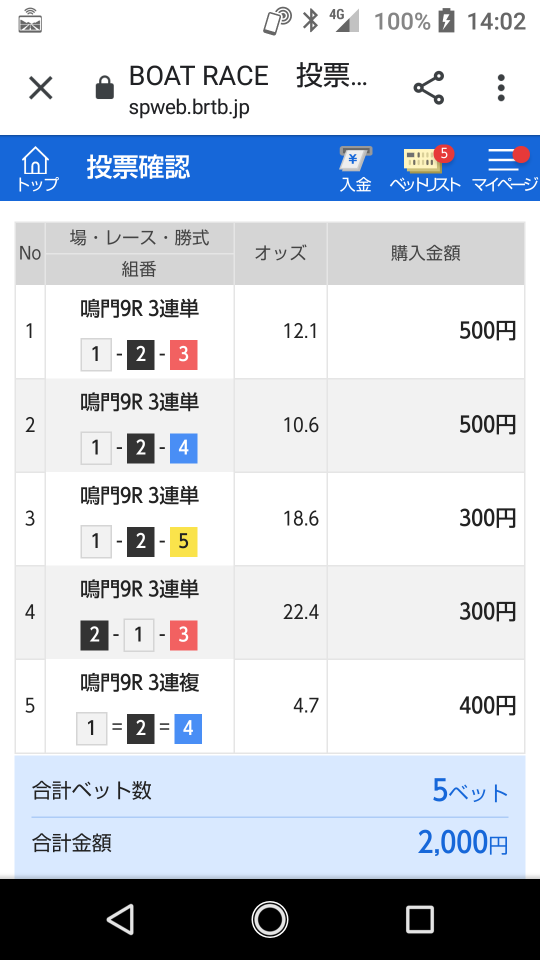
Task: Tap the Android back navigation button
Action: point(120,919)
